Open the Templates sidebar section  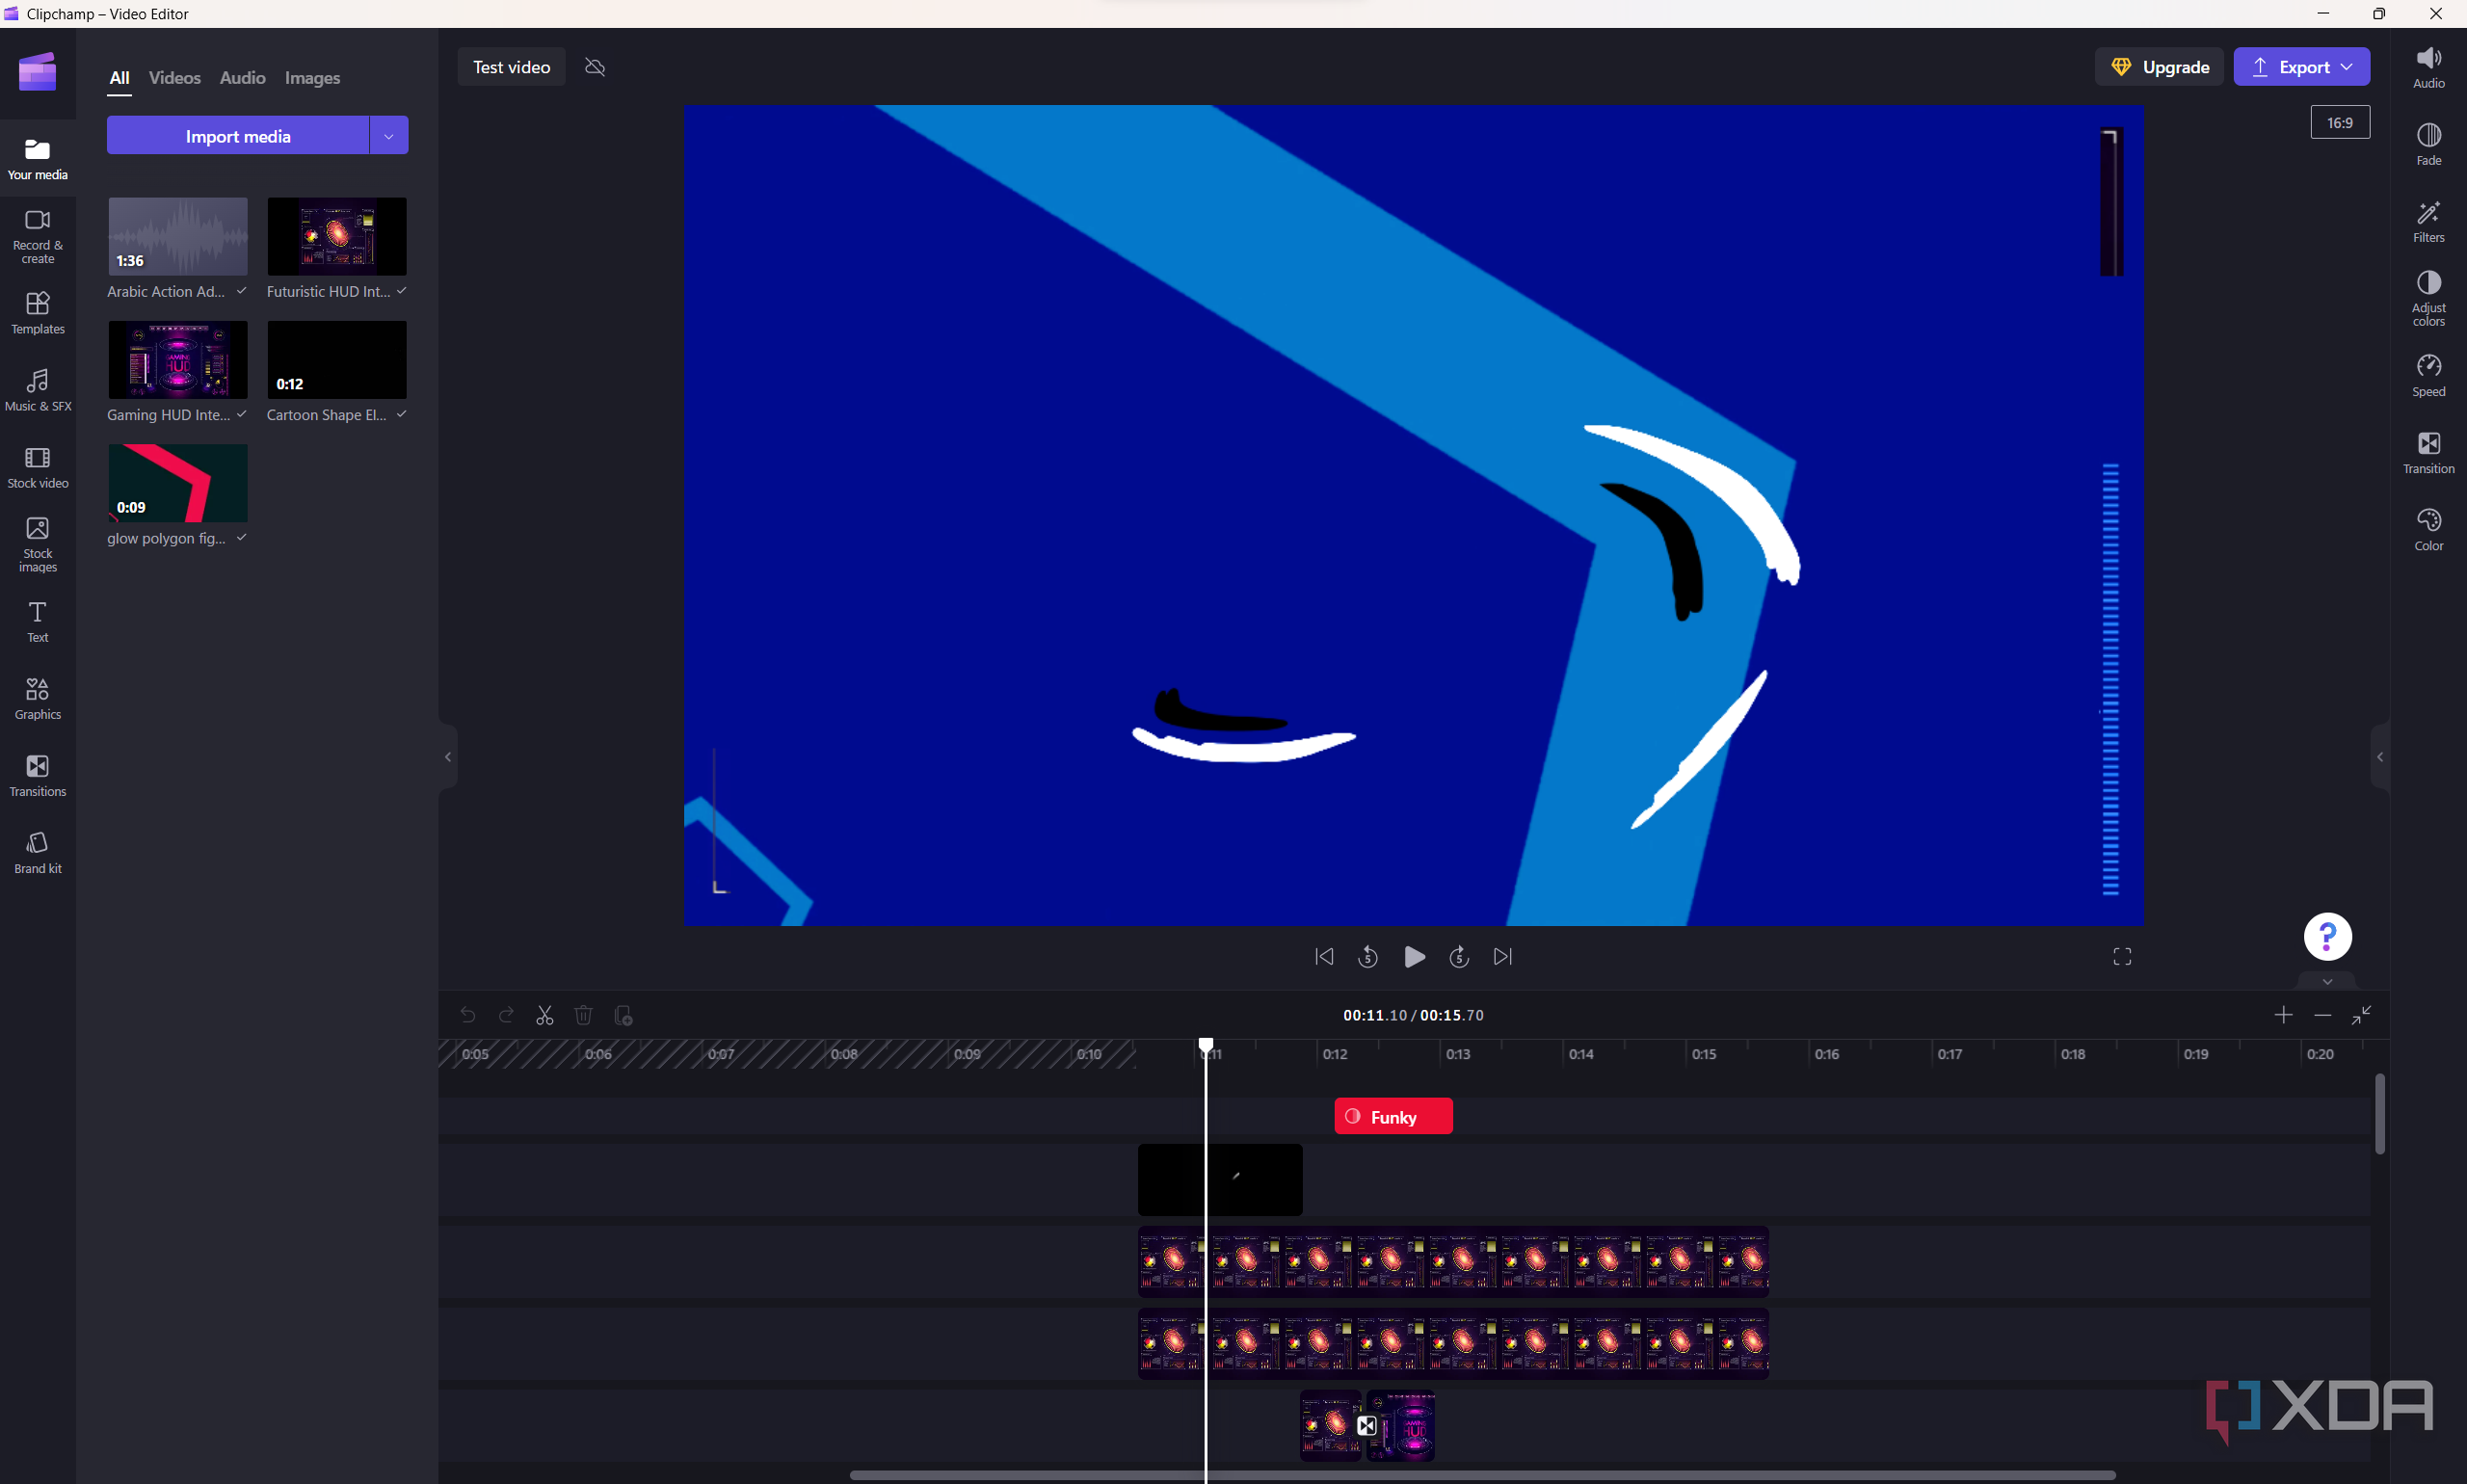point(38,313)
